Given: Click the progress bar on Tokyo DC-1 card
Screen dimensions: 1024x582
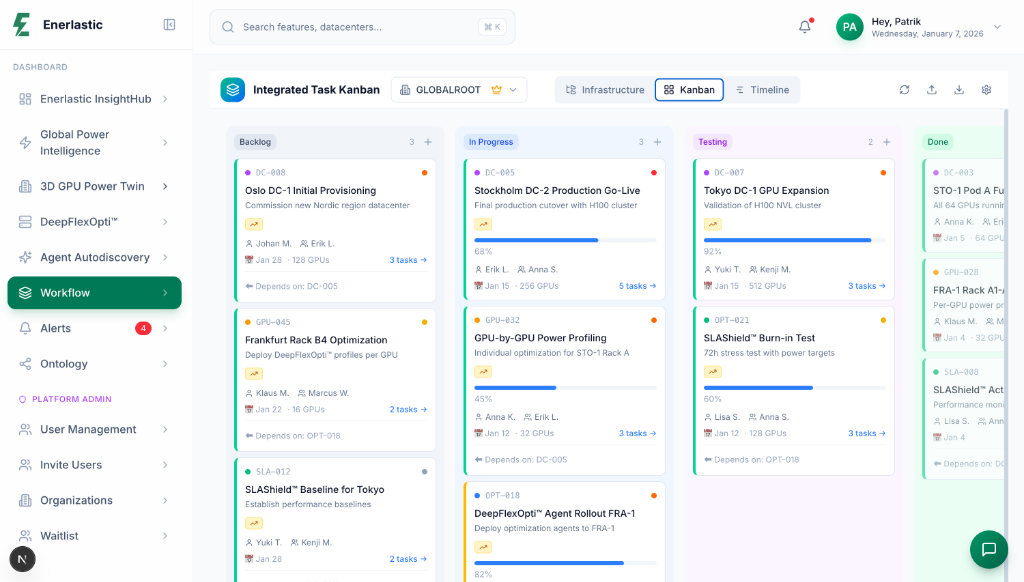Looking at the screenshot, I should click(x=792, y=240).
